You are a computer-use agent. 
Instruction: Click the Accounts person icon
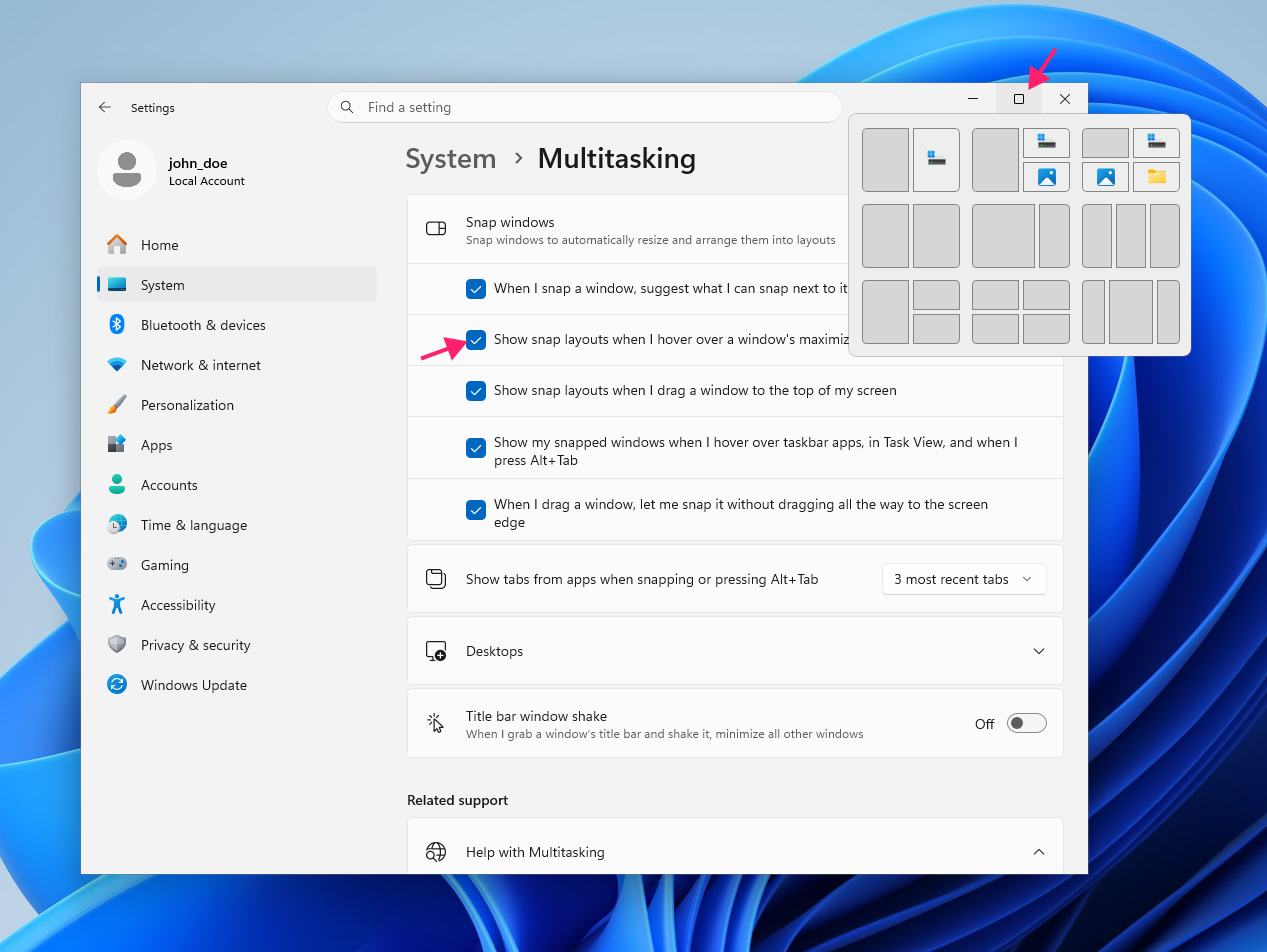pyautogui.click(x=117, y=485)
